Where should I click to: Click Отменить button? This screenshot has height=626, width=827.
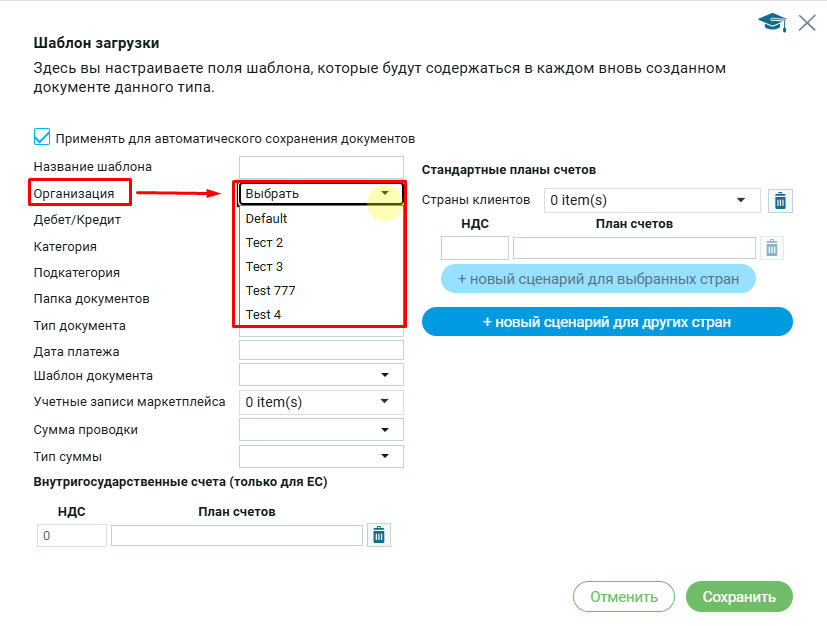623,597
